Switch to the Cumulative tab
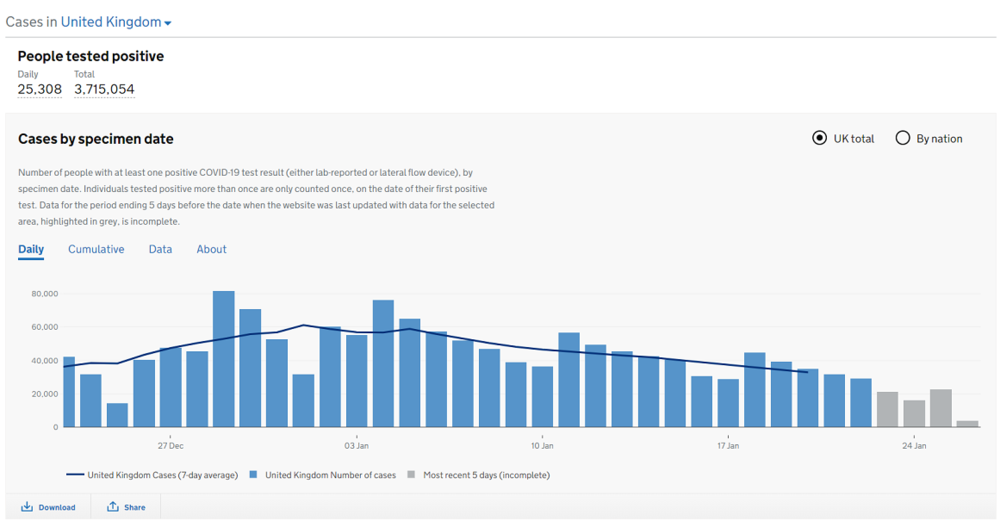This screenshot has width=1000, height=521. click(96, 249)
